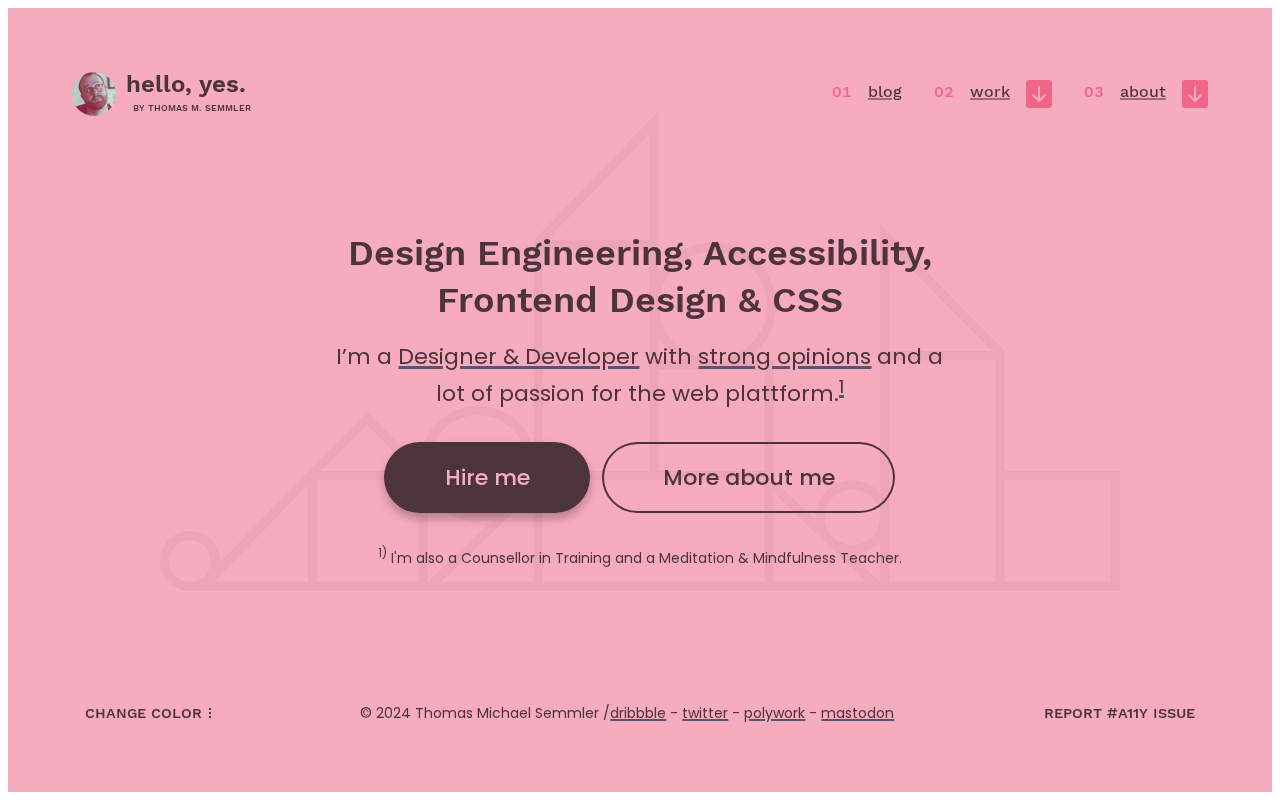This screenshot has height=800, width=1280.
Task: Click the author avatar photo
Action: pyautogui.click(x=94, y=94)
